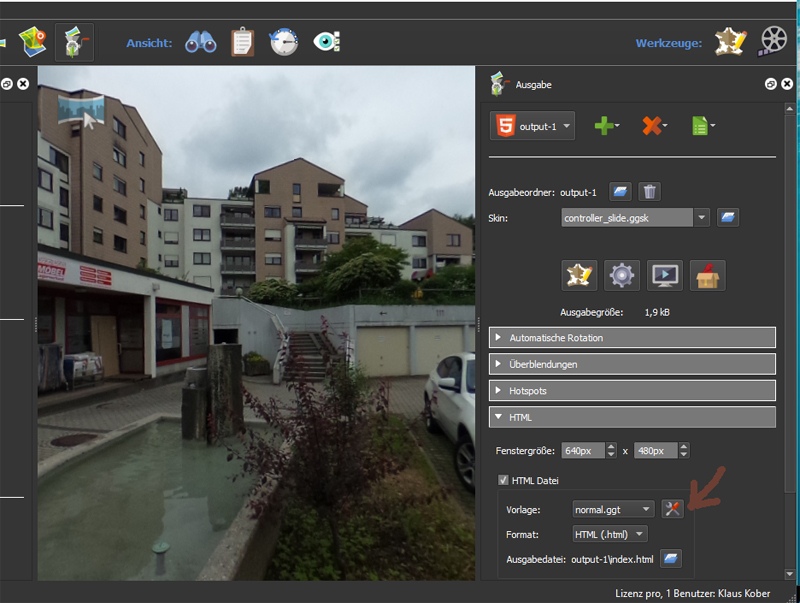Open the Vorlage normal.ggt dropdown
This screenshot has width=800, height=603.
647,509
